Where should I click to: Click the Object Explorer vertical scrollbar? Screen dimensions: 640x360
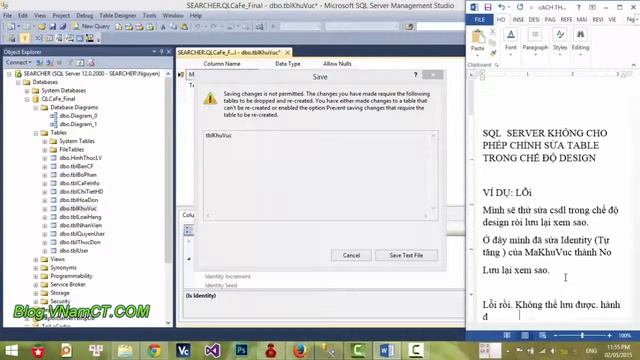click(168, 198)
